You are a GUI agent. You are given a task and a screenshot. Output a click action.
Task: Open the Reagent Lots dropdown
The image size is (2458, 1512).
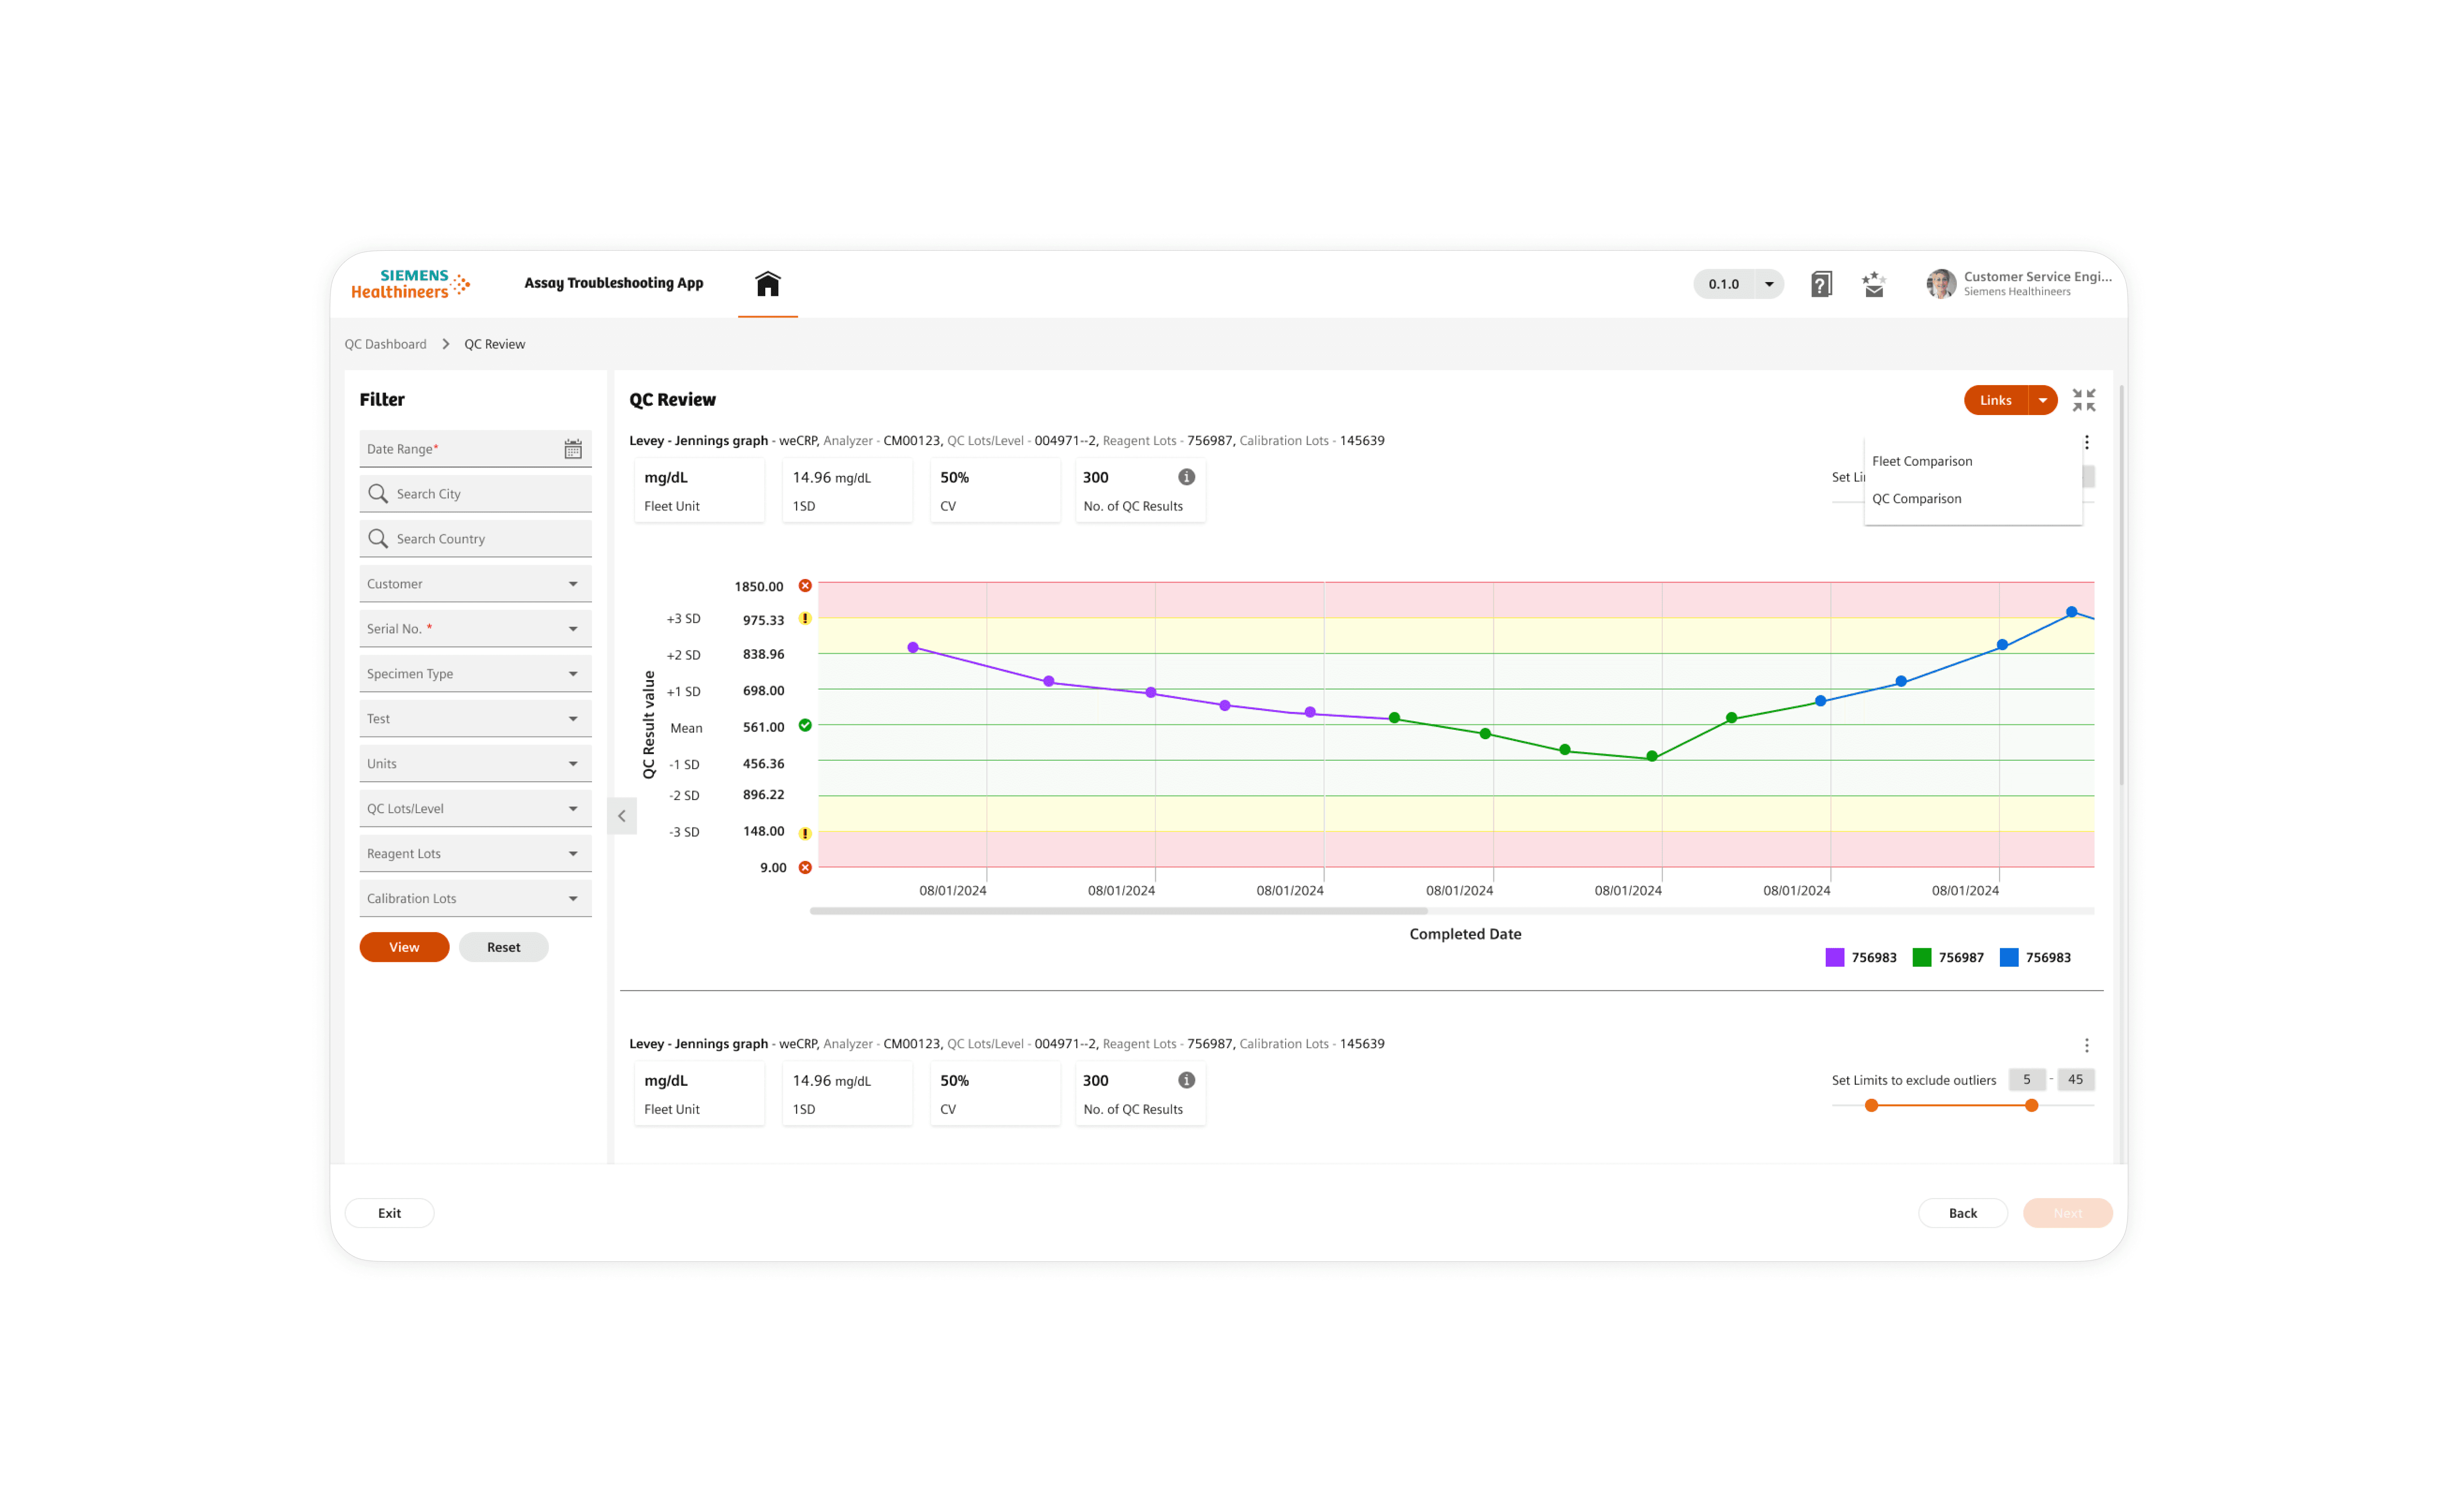pyautogui.click(x=475, y=853)
